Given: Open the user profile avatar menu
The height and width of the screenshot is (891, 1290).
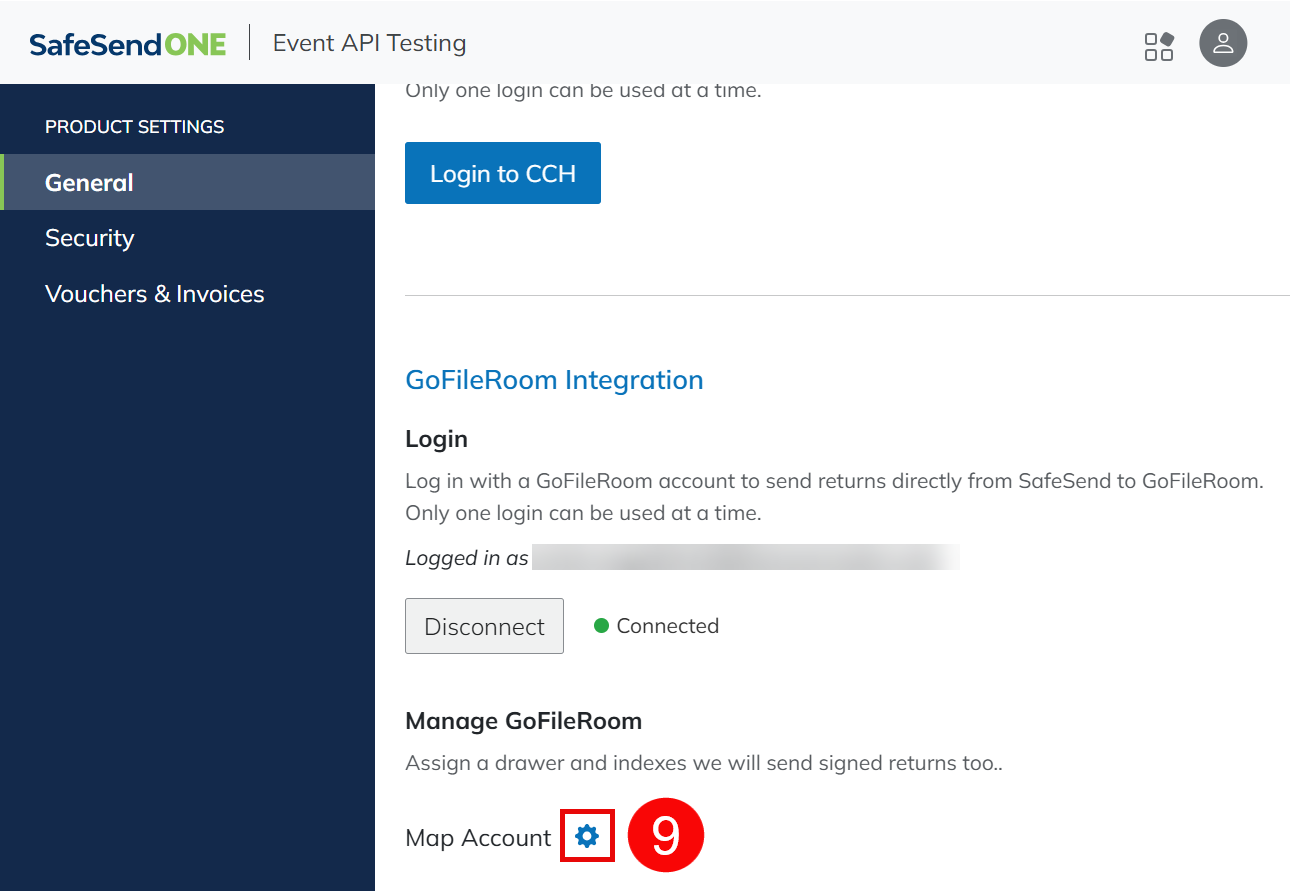Looking at the screenshot, I should pos(1222,44).
